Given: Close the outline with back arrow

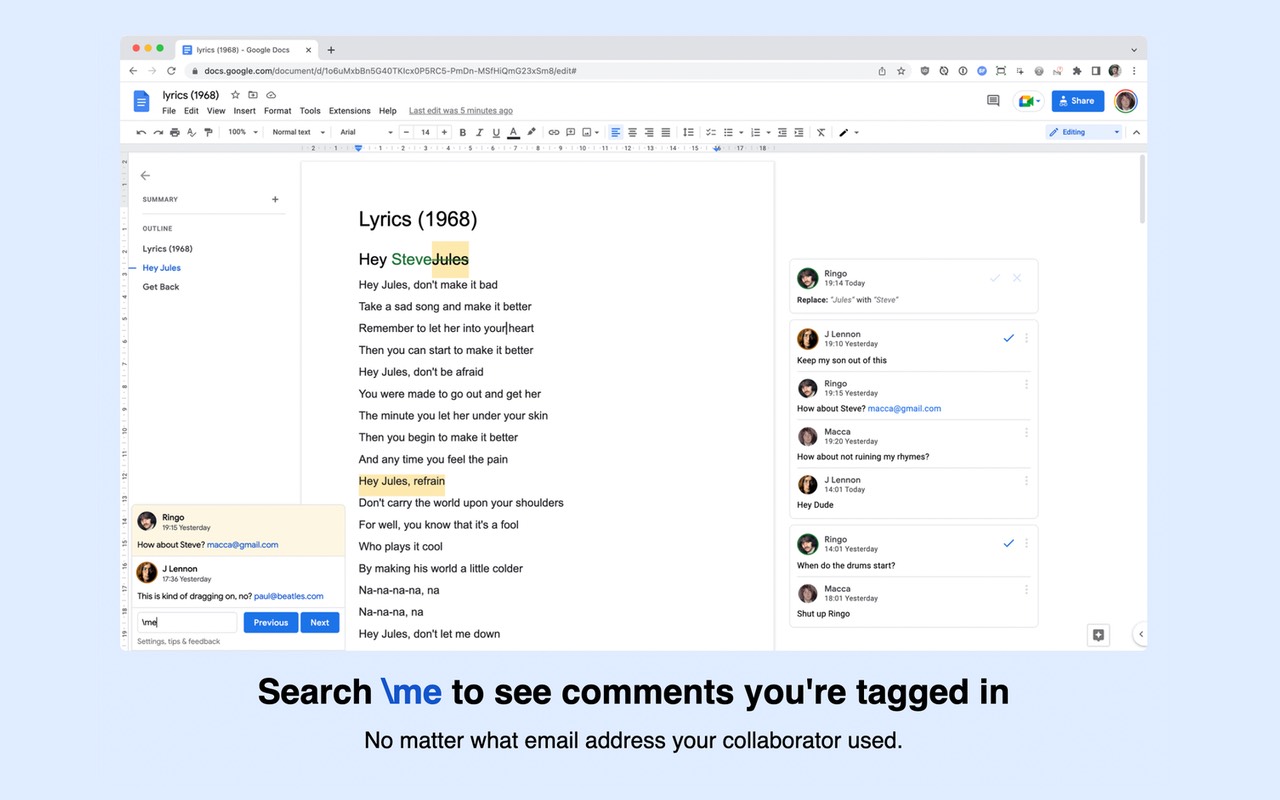Looking at the screenshot, I should tap(145, 175).
